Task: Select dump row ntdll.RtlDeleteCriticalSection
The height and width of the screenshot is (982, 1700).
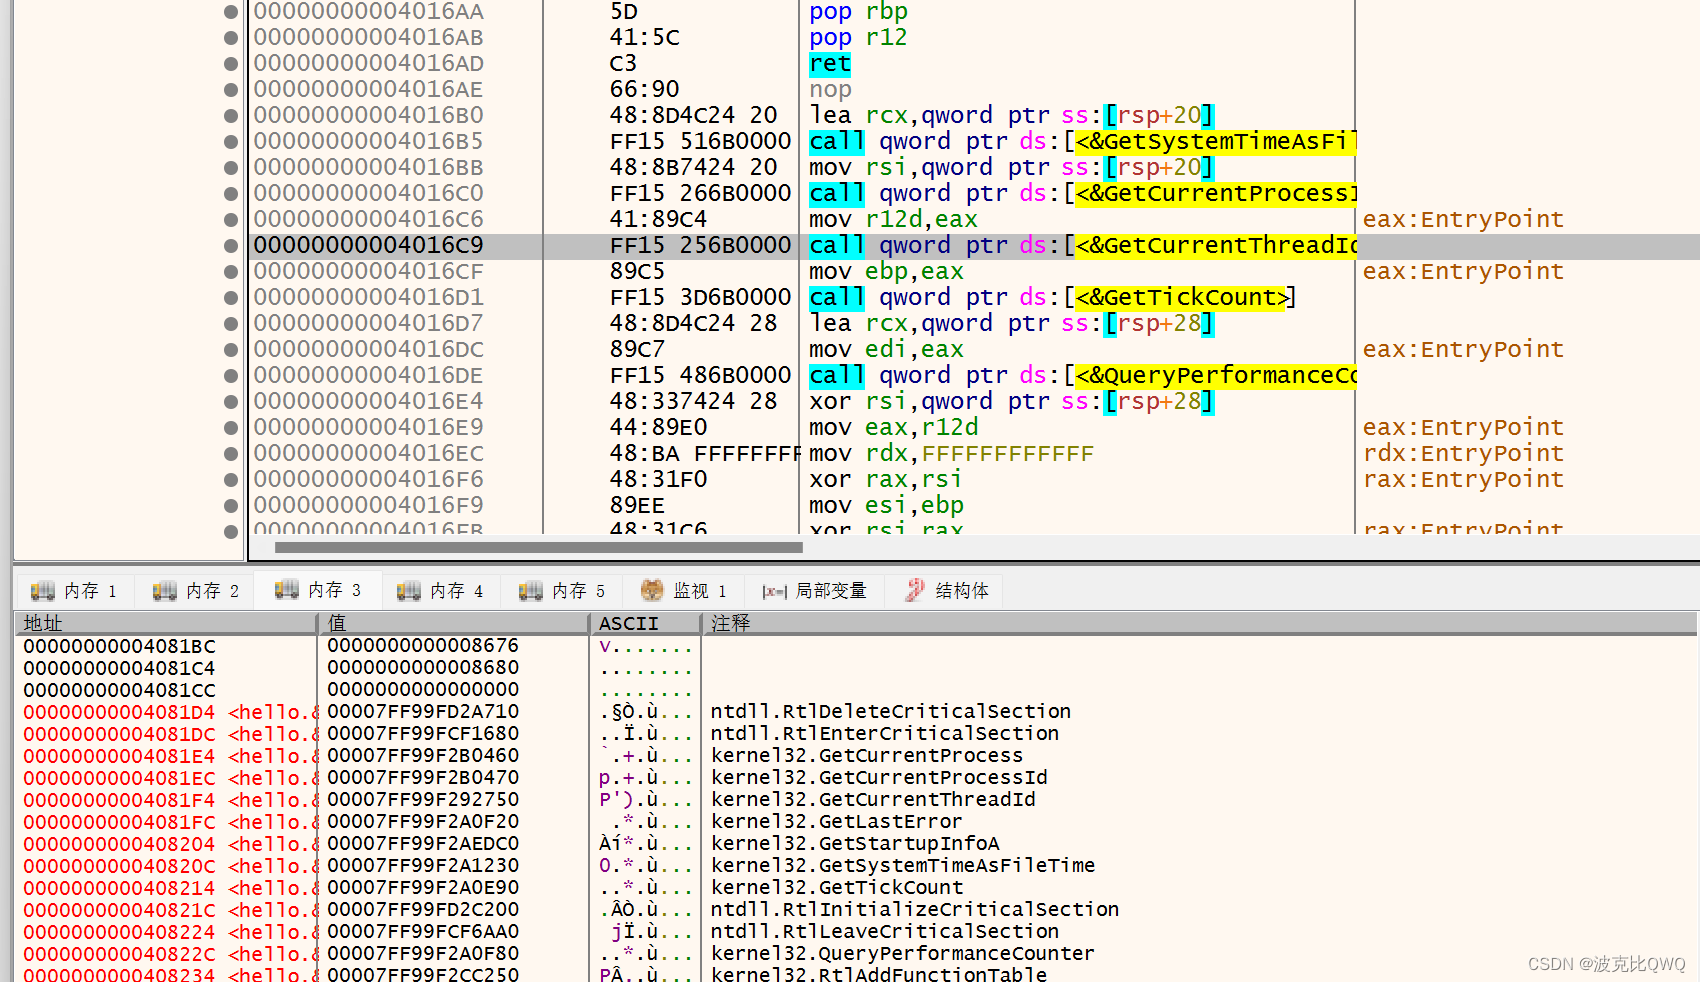Action: tap(890, 712)
